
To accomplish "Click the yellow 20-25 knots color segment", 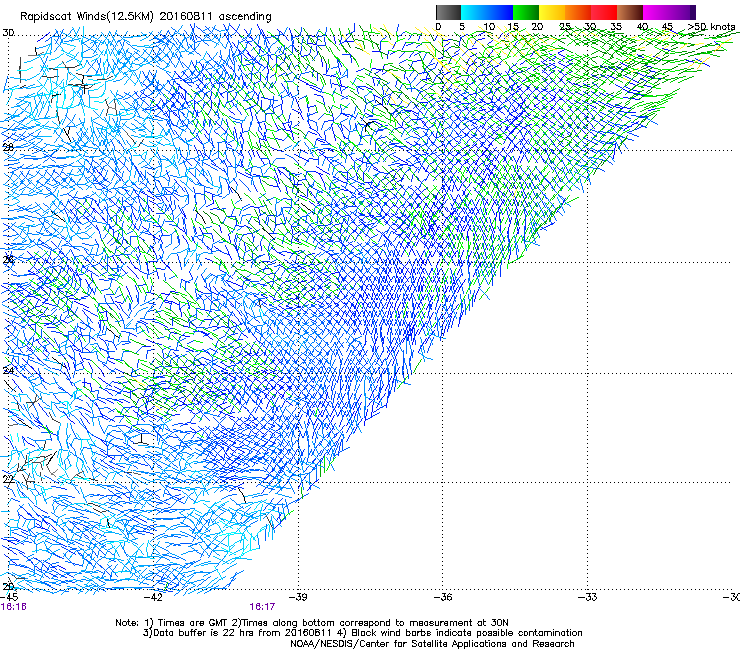I will 552,12.
